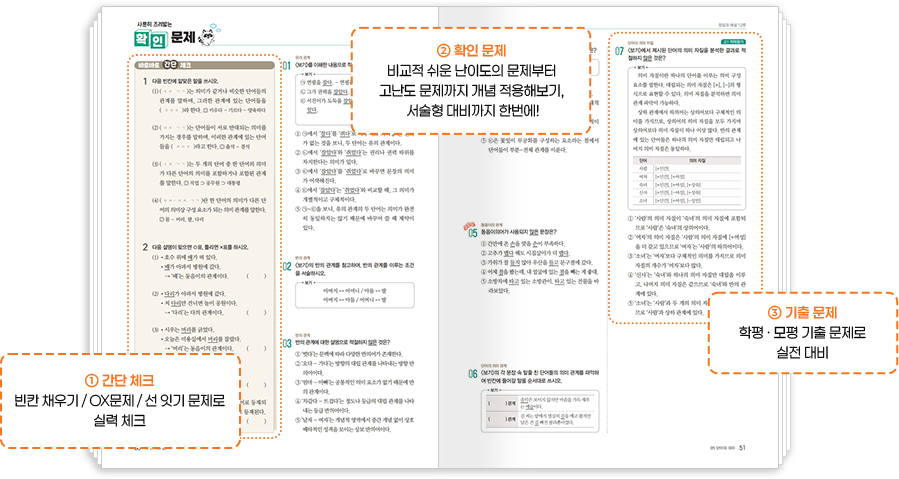899x479 pixels.
Task: Click the green 확인 block title
Action: (151, 38)
